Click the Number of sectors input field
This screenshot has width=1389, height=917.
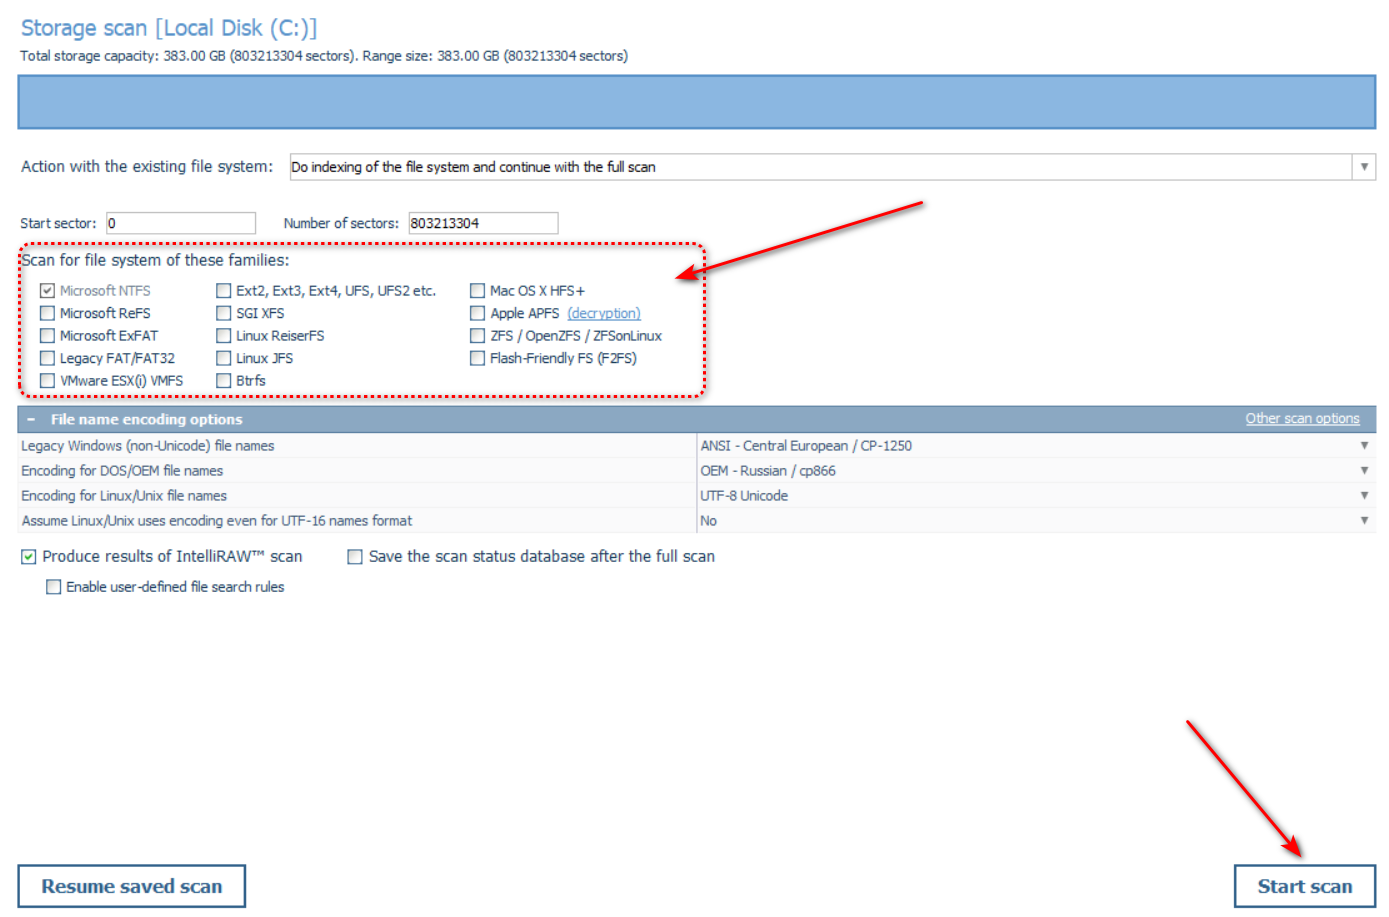click(x=482, y=223)
